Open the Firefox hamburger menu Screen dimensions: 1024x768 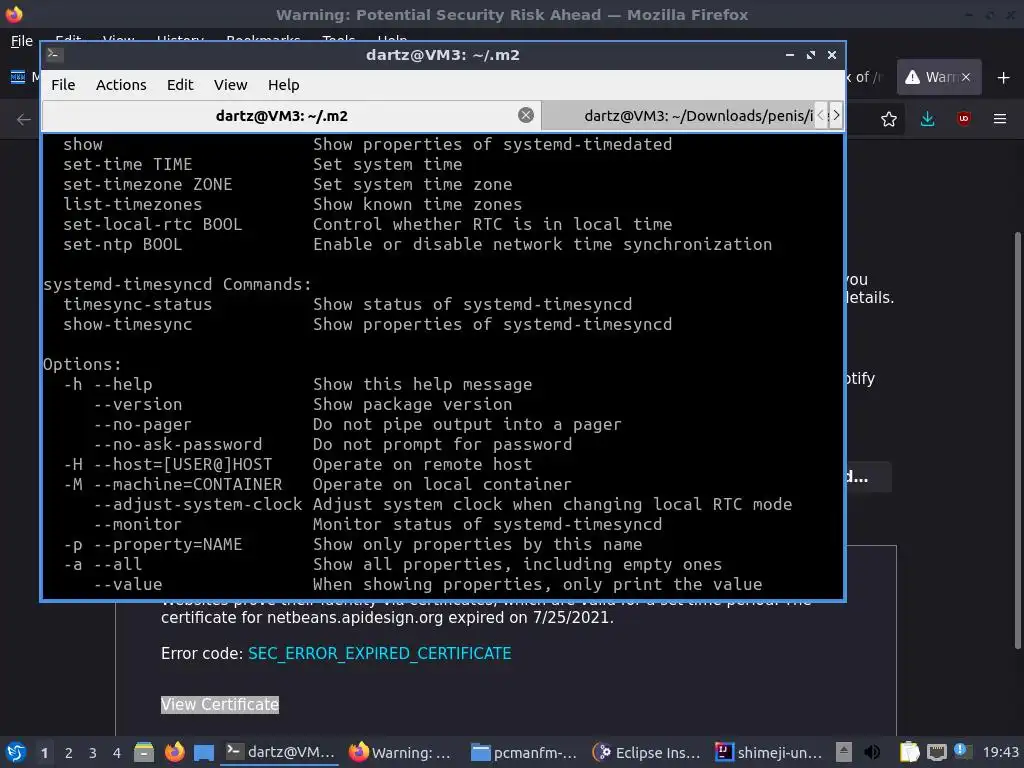tap(1000, 119)
